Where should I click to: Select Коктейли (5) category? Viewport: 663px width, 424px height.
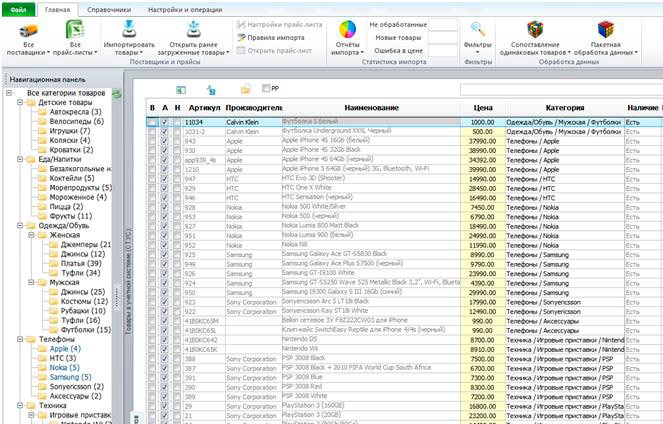pyautogui.click(x=72, y=178)
